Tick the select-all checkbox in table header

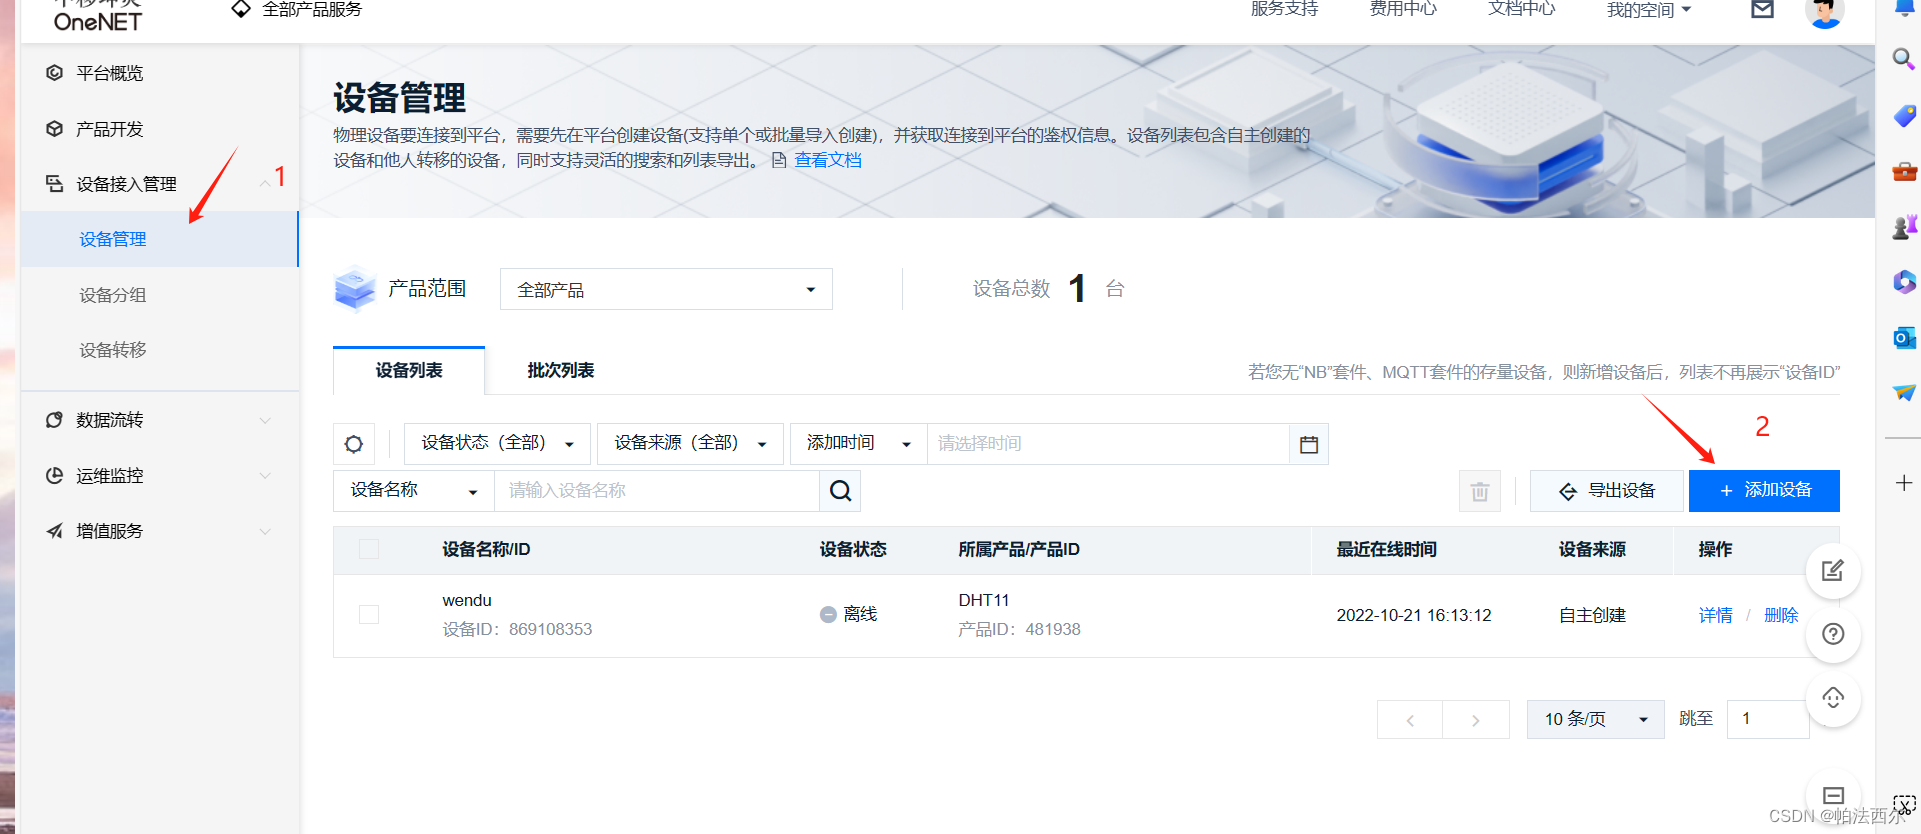(369, 549)
